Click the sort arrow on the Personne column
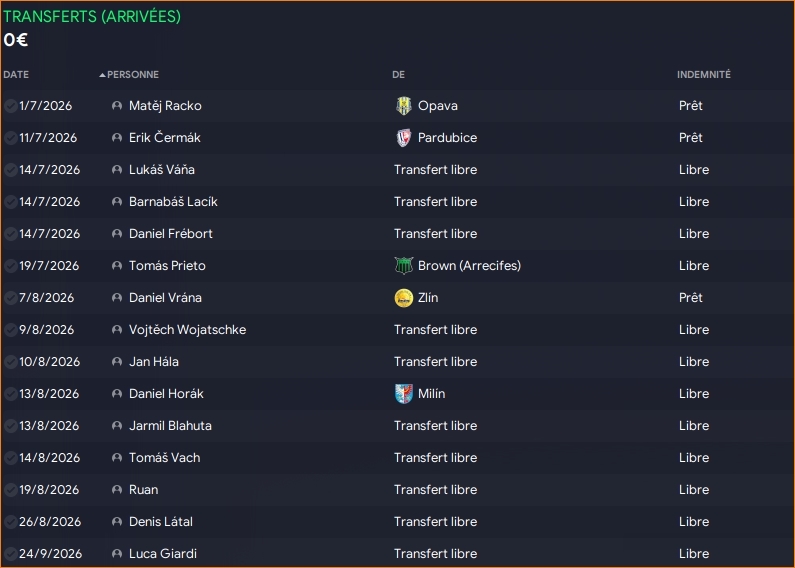This screenshot has height=568, width=795. tap(102, 75)
